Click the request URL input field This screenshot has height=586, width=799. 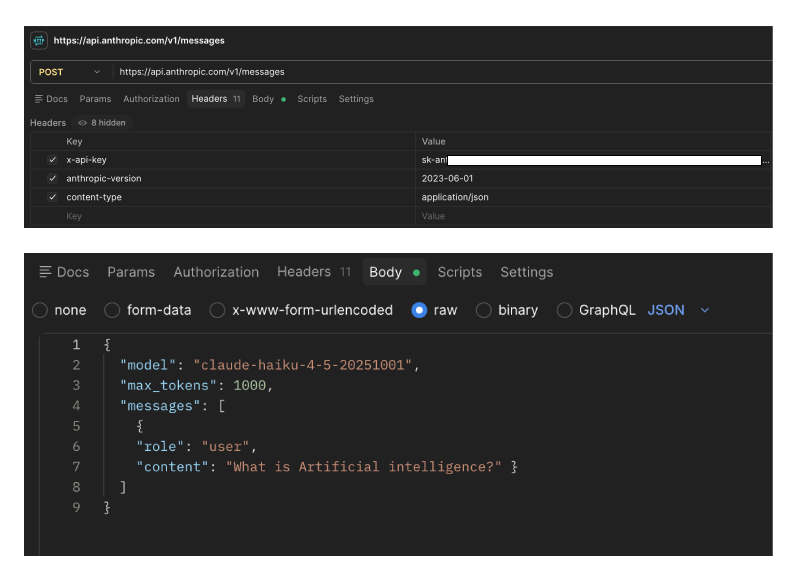(x=442, y=72)
